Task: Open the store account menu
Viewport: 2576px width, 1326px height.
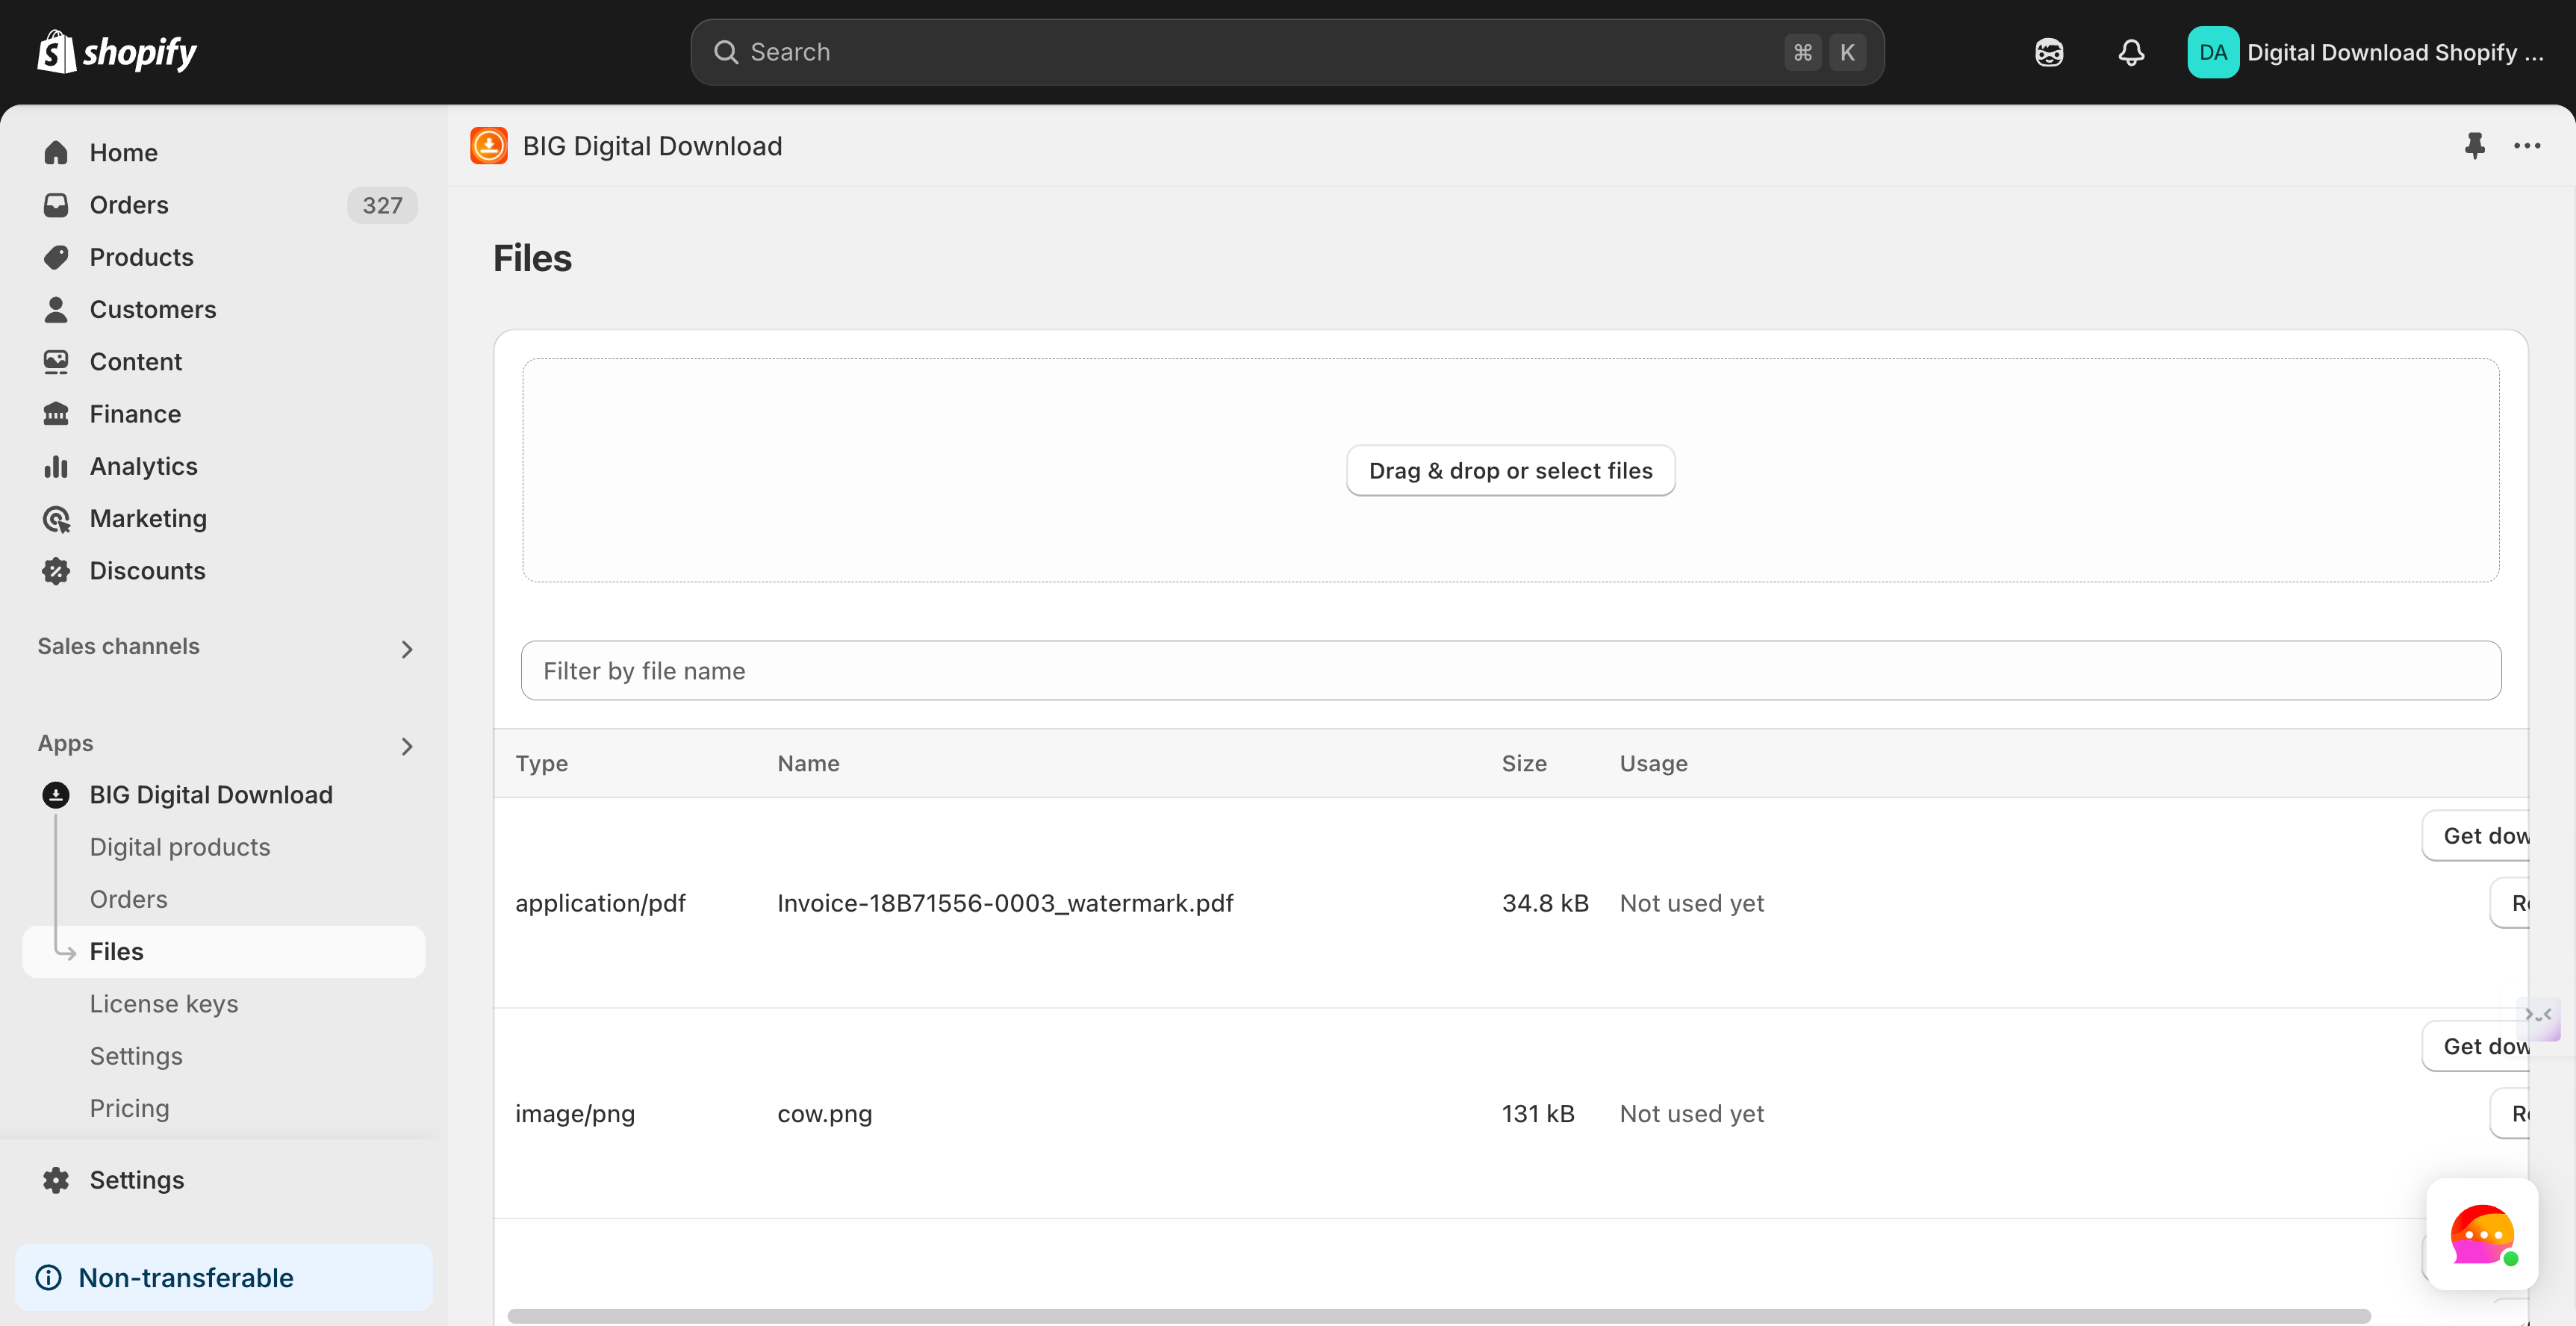Action: click(x=2365, y=52)
